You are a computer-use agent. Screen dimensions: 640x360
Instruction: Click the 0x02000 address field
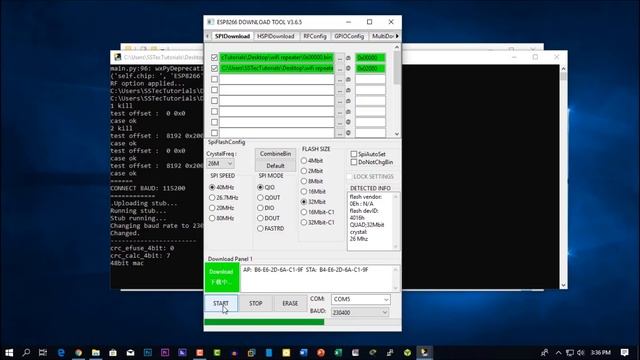coord(370,68)
